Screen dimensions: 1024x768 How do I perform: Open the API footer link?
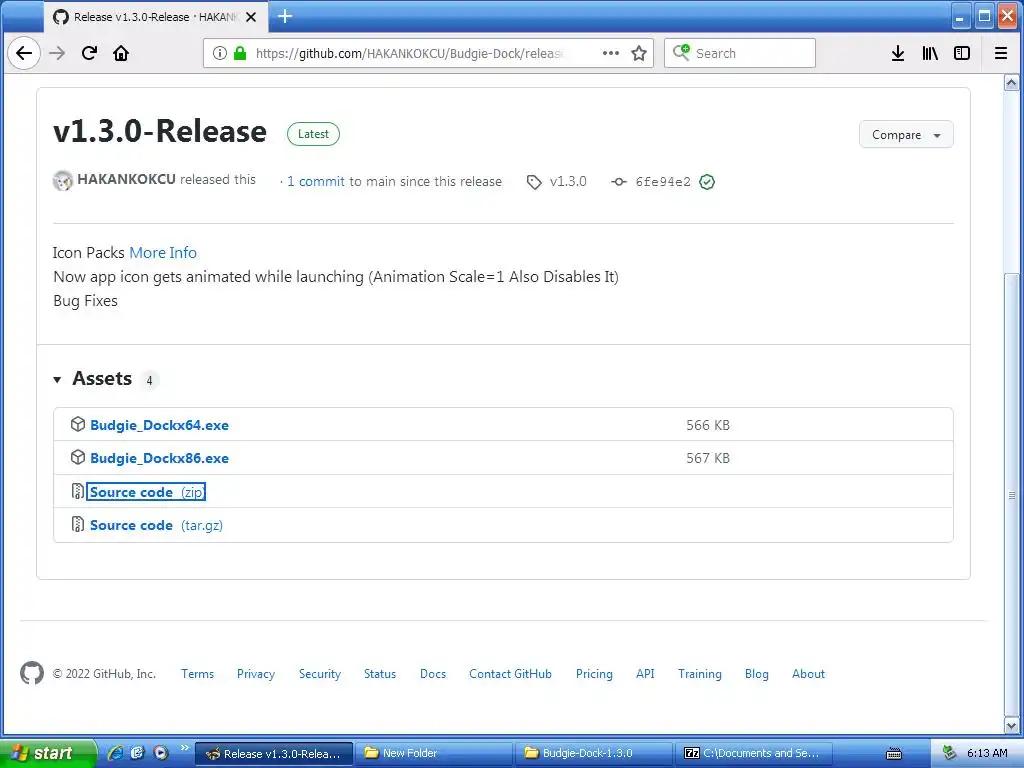[645, 674]
